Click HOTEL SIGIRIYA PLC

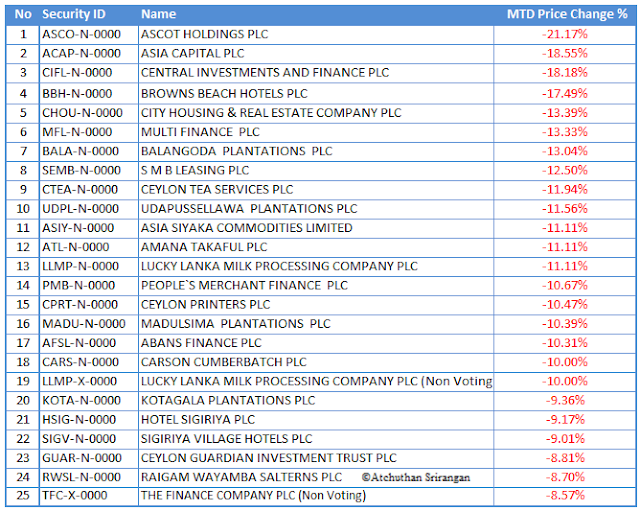pos(198,420)
